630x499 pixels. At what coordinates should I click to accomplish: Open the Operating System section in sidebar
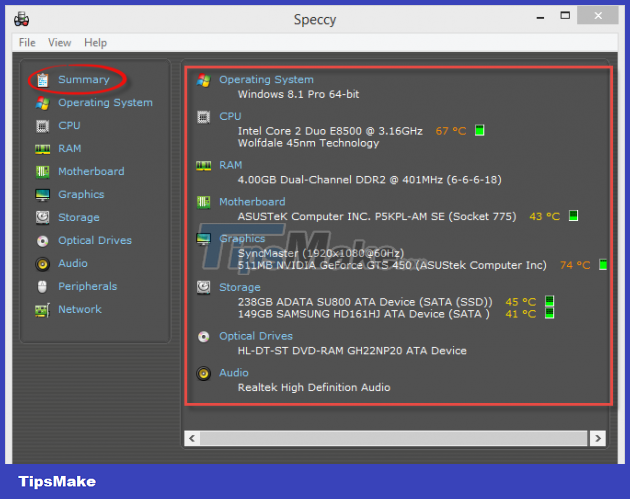[x=105, y=103]
